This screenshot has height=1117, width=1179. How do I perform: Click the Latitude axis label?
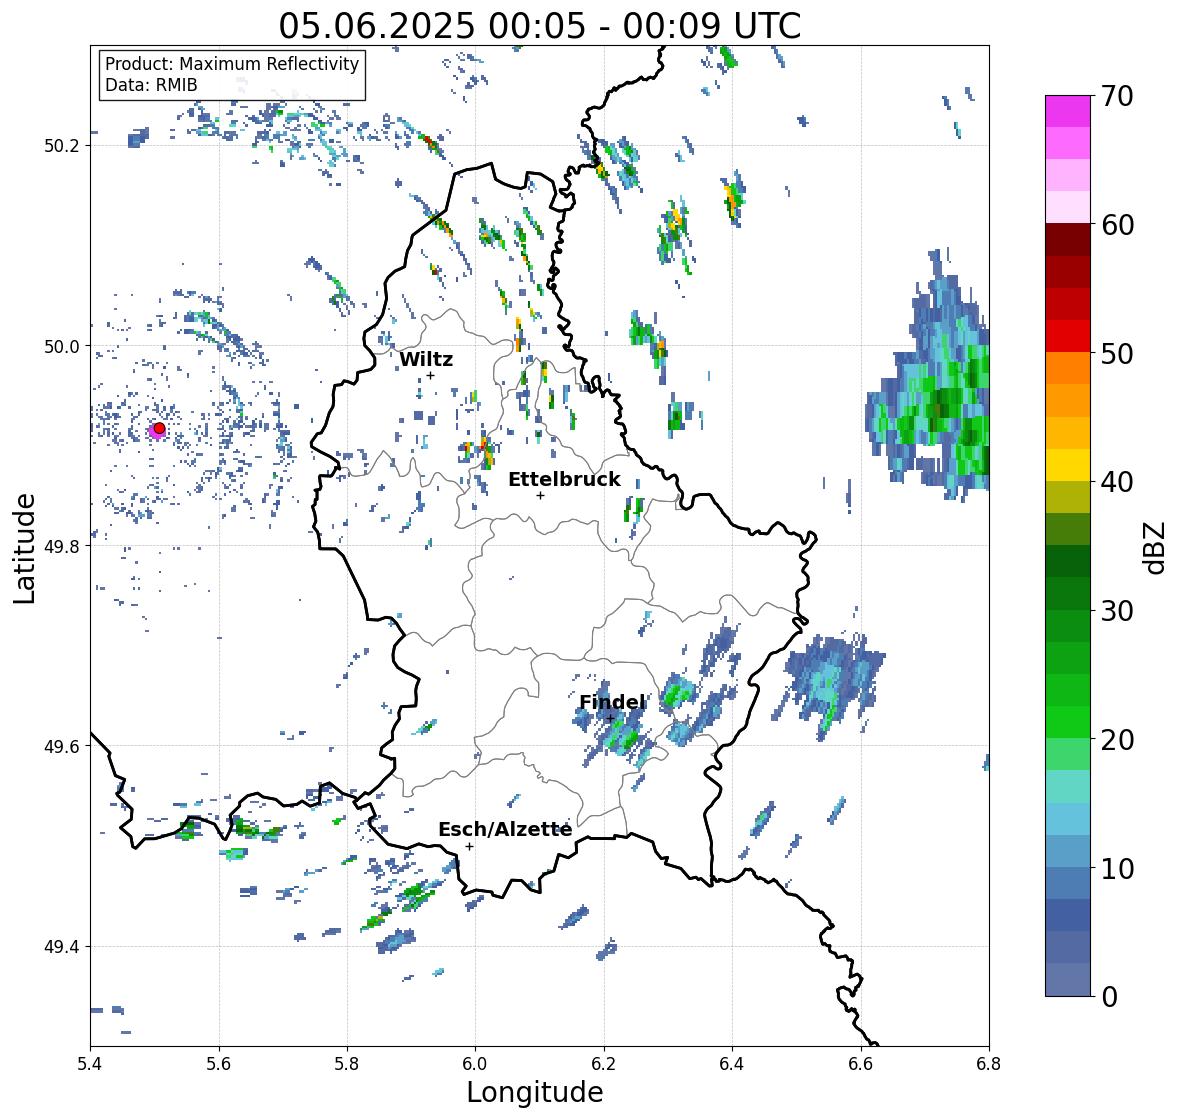[x=24, y=548]
